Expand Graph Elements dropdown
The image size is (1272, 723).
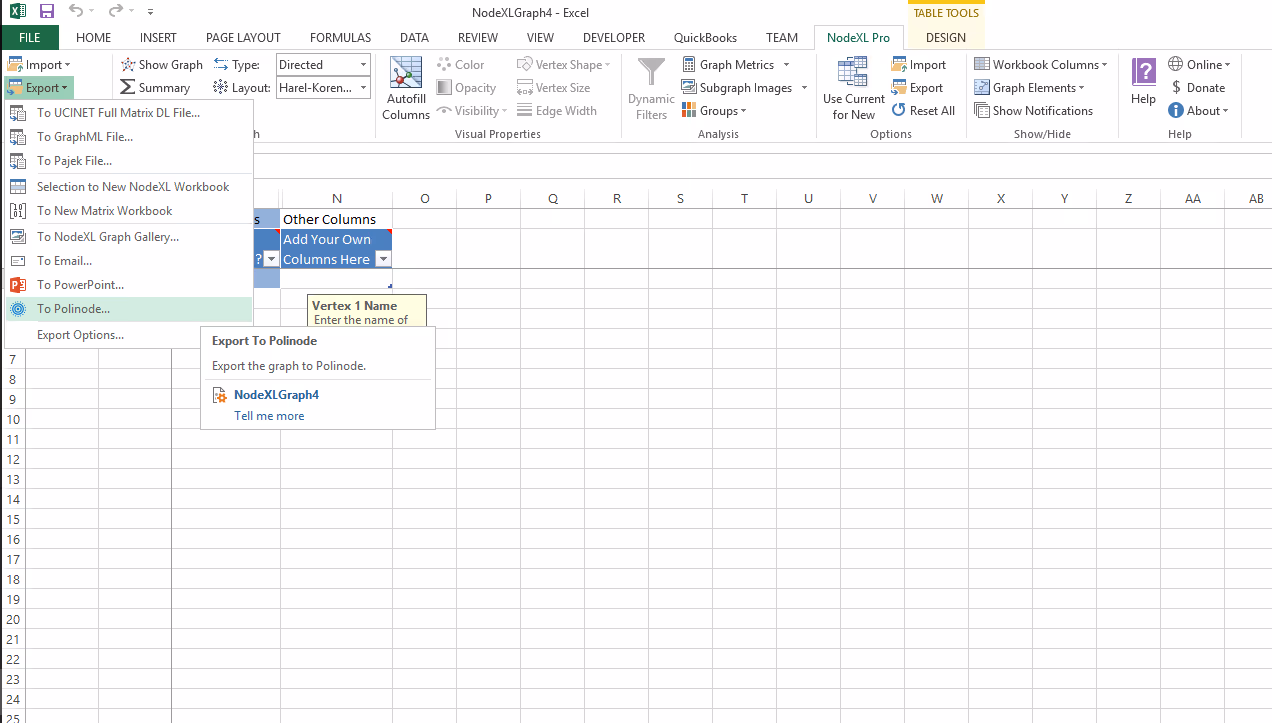click(1030, 88)
